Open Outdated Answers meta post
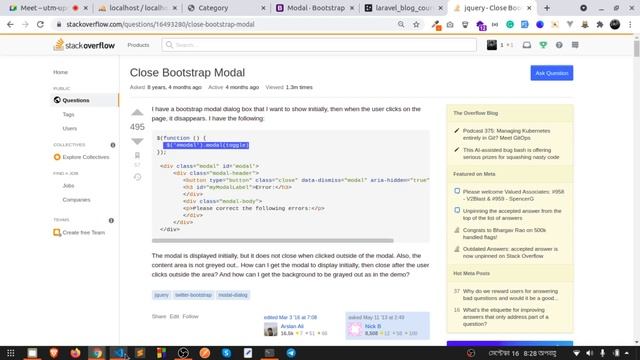Image resolution: width=640 pixels, height=360 pixels. tap(510, 252)
